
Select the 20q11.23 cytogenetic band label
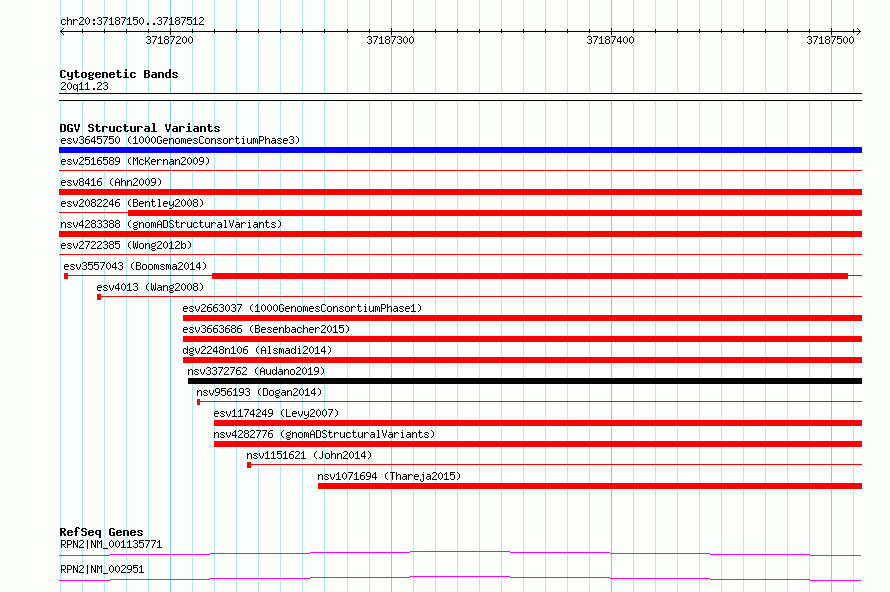coord(84,86)
